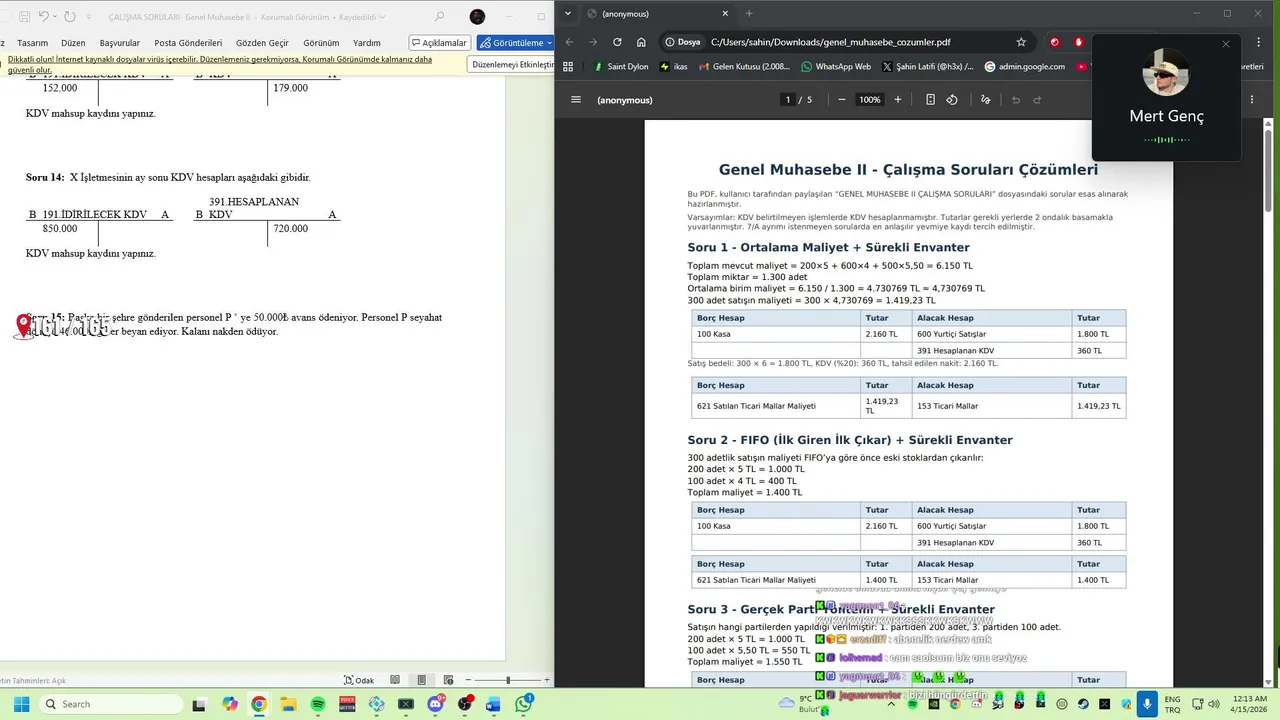Screen dimensions: 1280x720
Task: Click the PDF viewer vertical scrollbar
Action: (1269, 170)
